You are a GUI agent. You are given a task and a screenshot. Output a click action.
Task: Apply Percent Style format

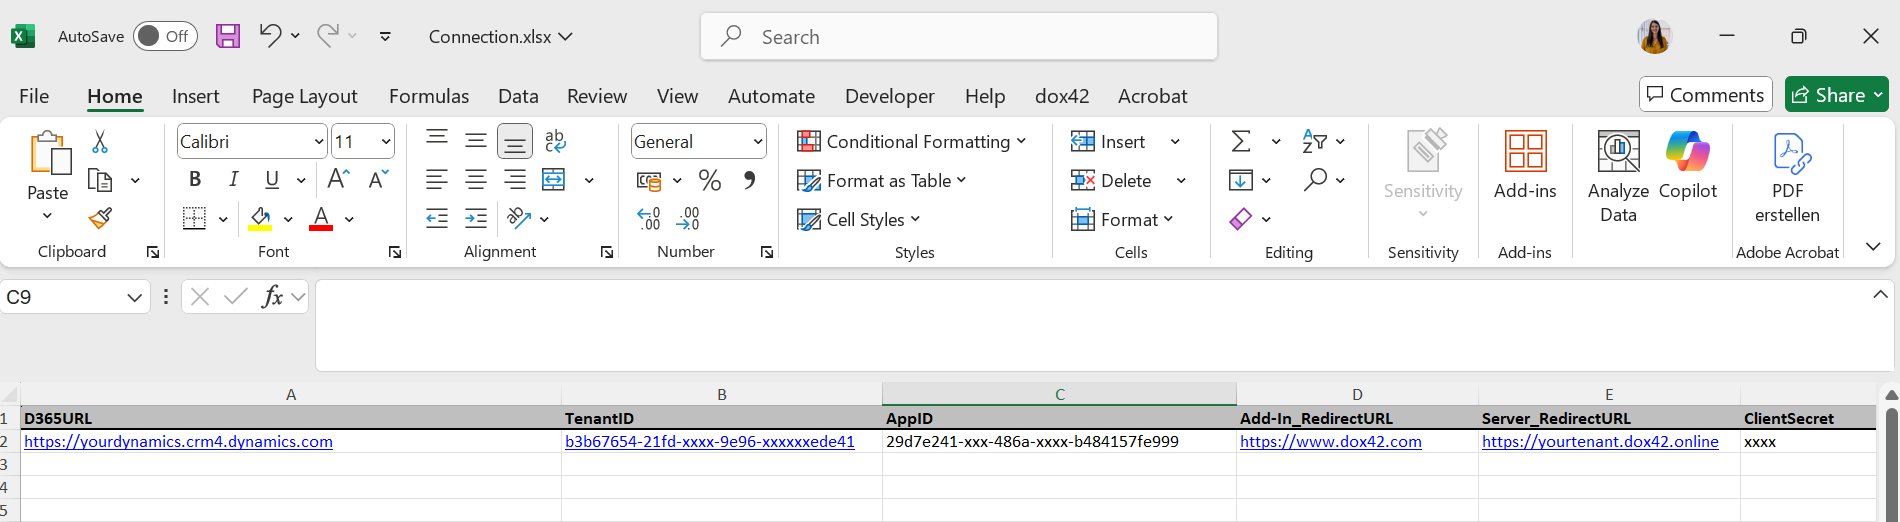pos(710,180)
